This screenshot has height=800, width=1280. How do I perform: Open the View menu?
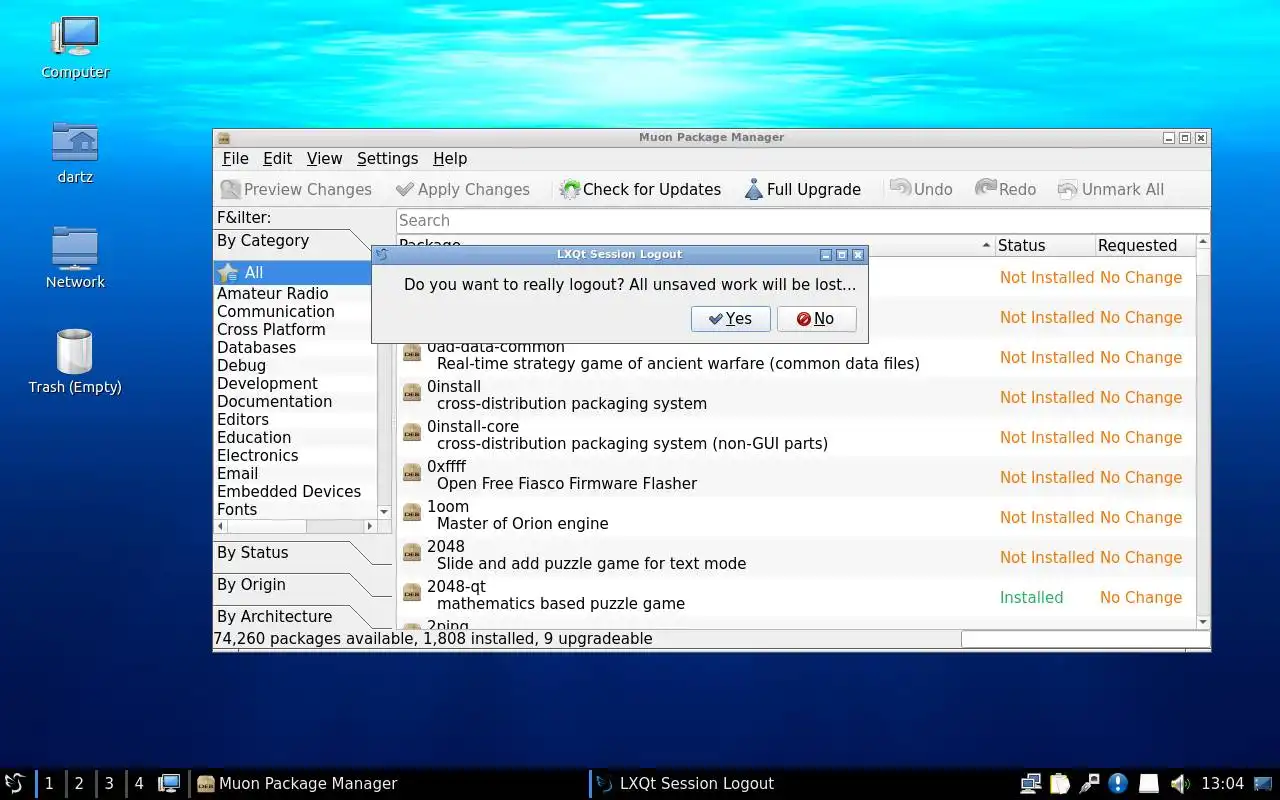point(324,158)
